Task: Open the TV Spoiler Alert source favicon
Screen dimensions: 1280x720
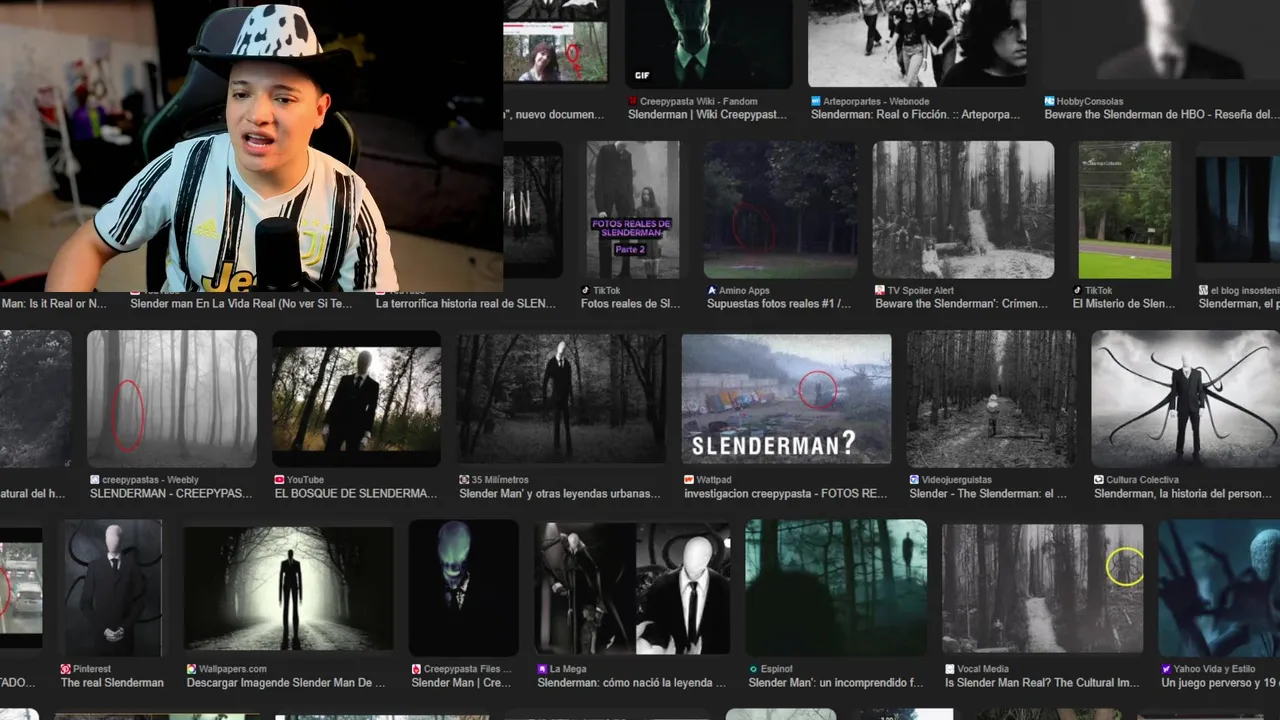Action: tap(879, 290)
